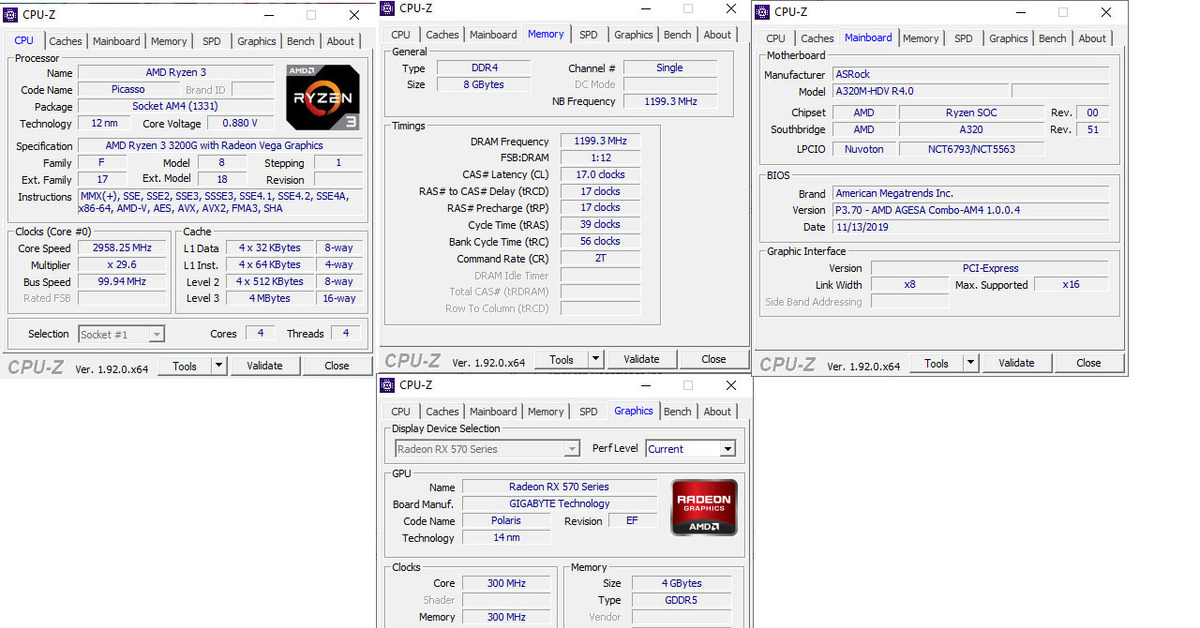1200x628 pixels.
Task: Expand the Tools arrow in the Processor window
Action: (x=219, y=366)
